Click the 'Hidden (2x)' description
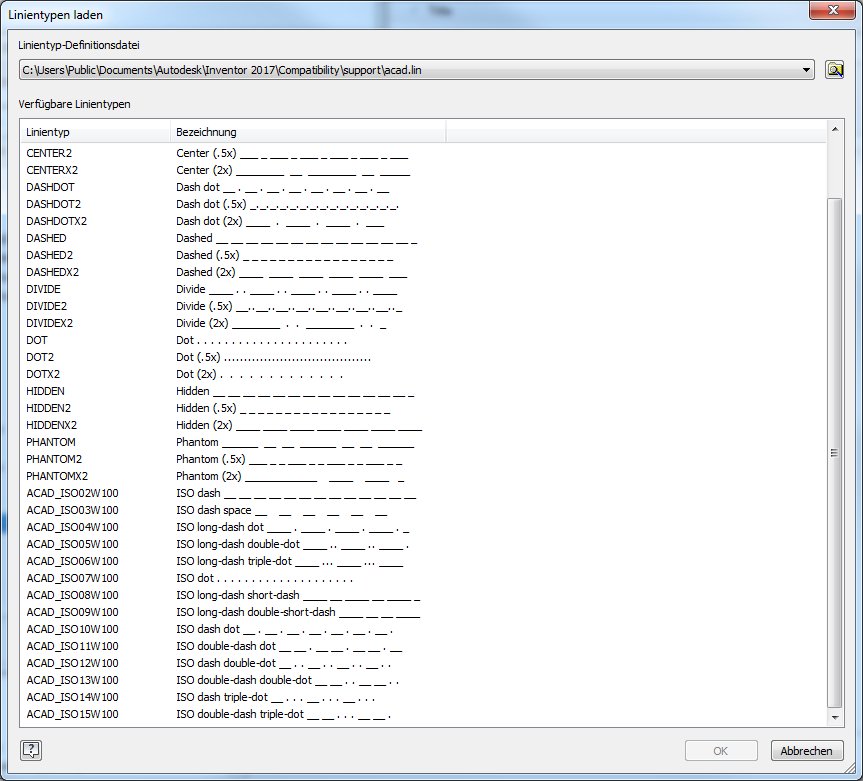The image size is (863, 781). pyautogui.click(x=299, y=425)
